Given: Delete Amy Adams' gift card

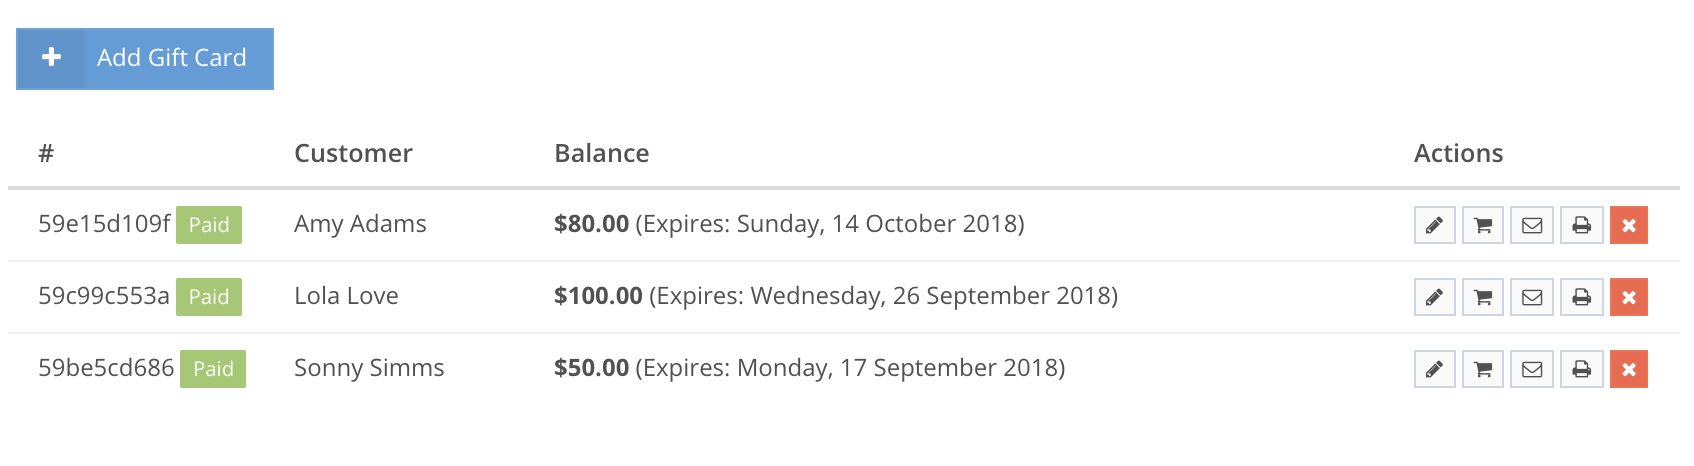Looking at the screenshot, I should point(1629,225).
